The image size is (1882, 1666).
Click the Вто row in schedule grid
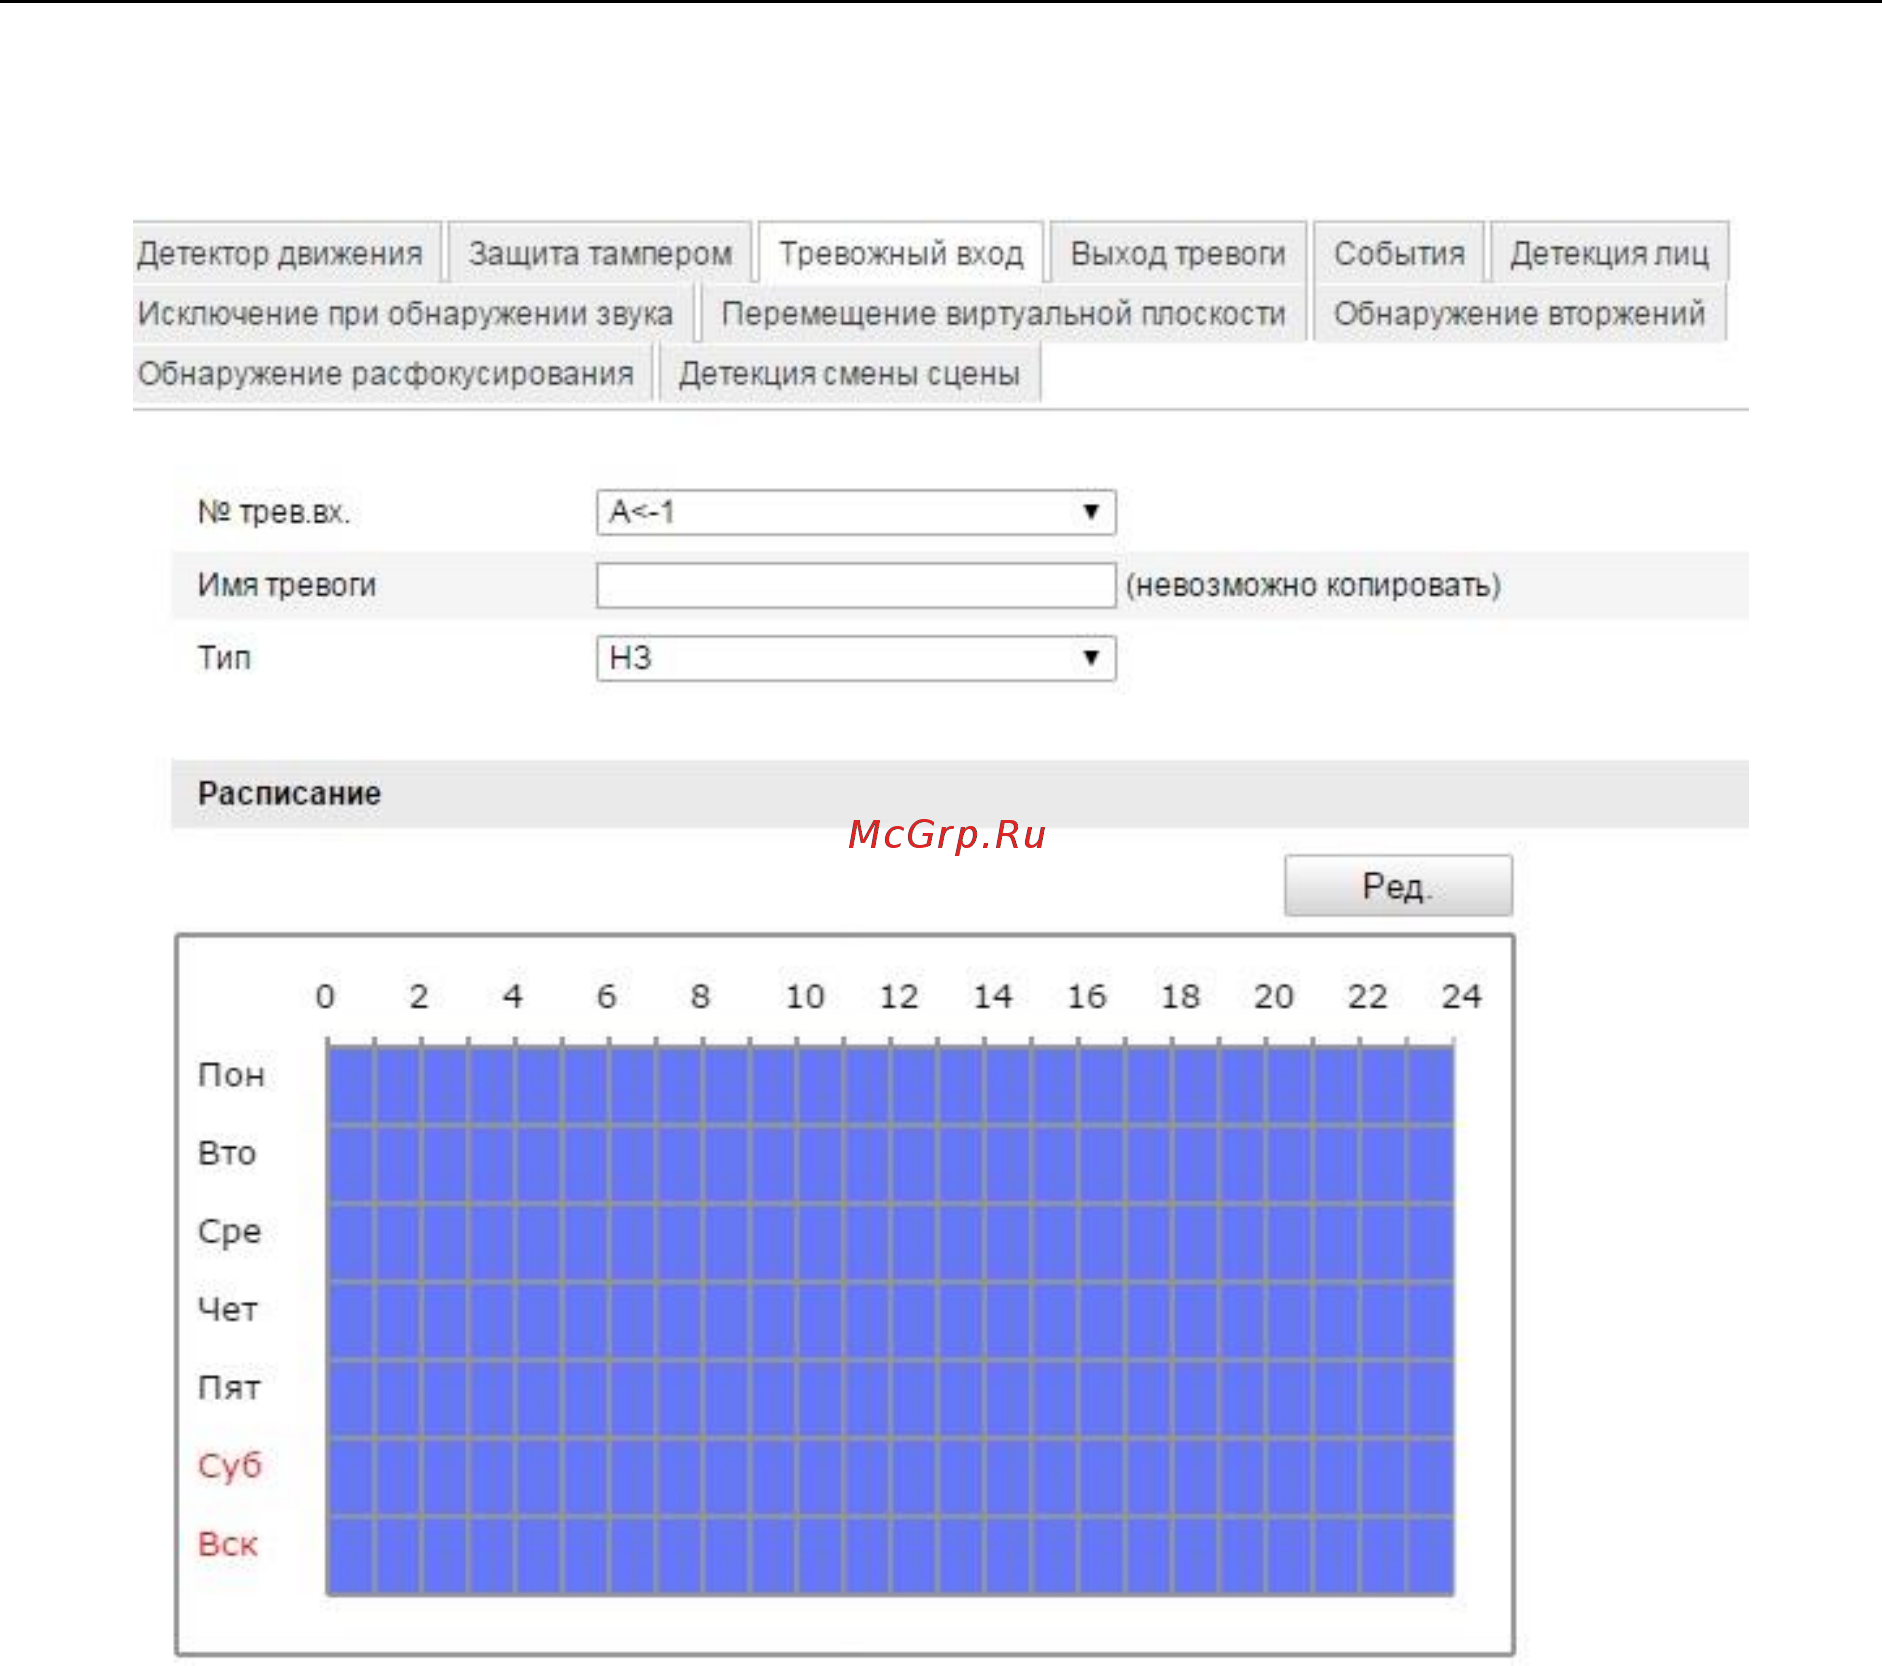pyautogui.click(x=890, y=1163)
